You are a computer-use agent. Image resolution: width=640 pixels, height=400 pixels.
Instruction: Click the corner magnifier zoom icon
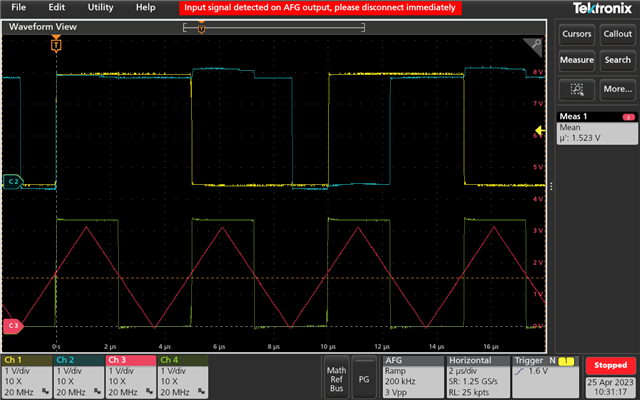534,46
